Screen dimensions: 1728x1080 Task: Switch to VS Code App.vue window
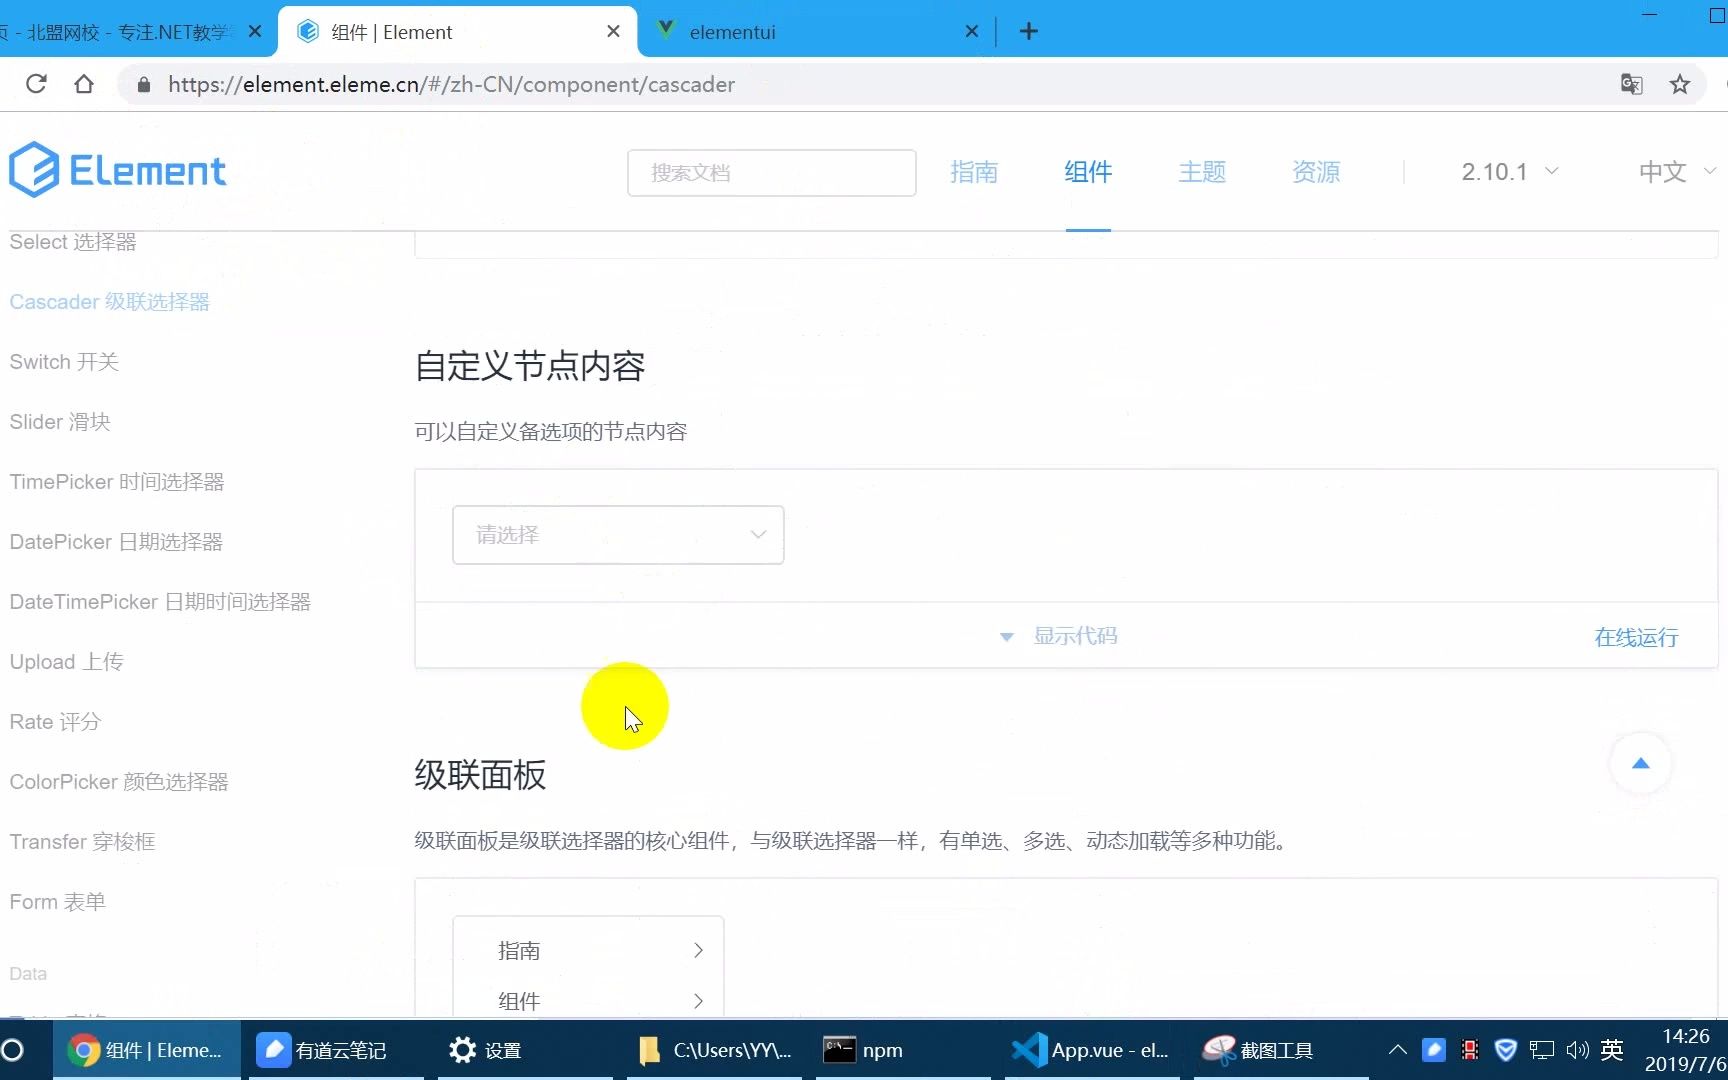pos(1090,1050)
